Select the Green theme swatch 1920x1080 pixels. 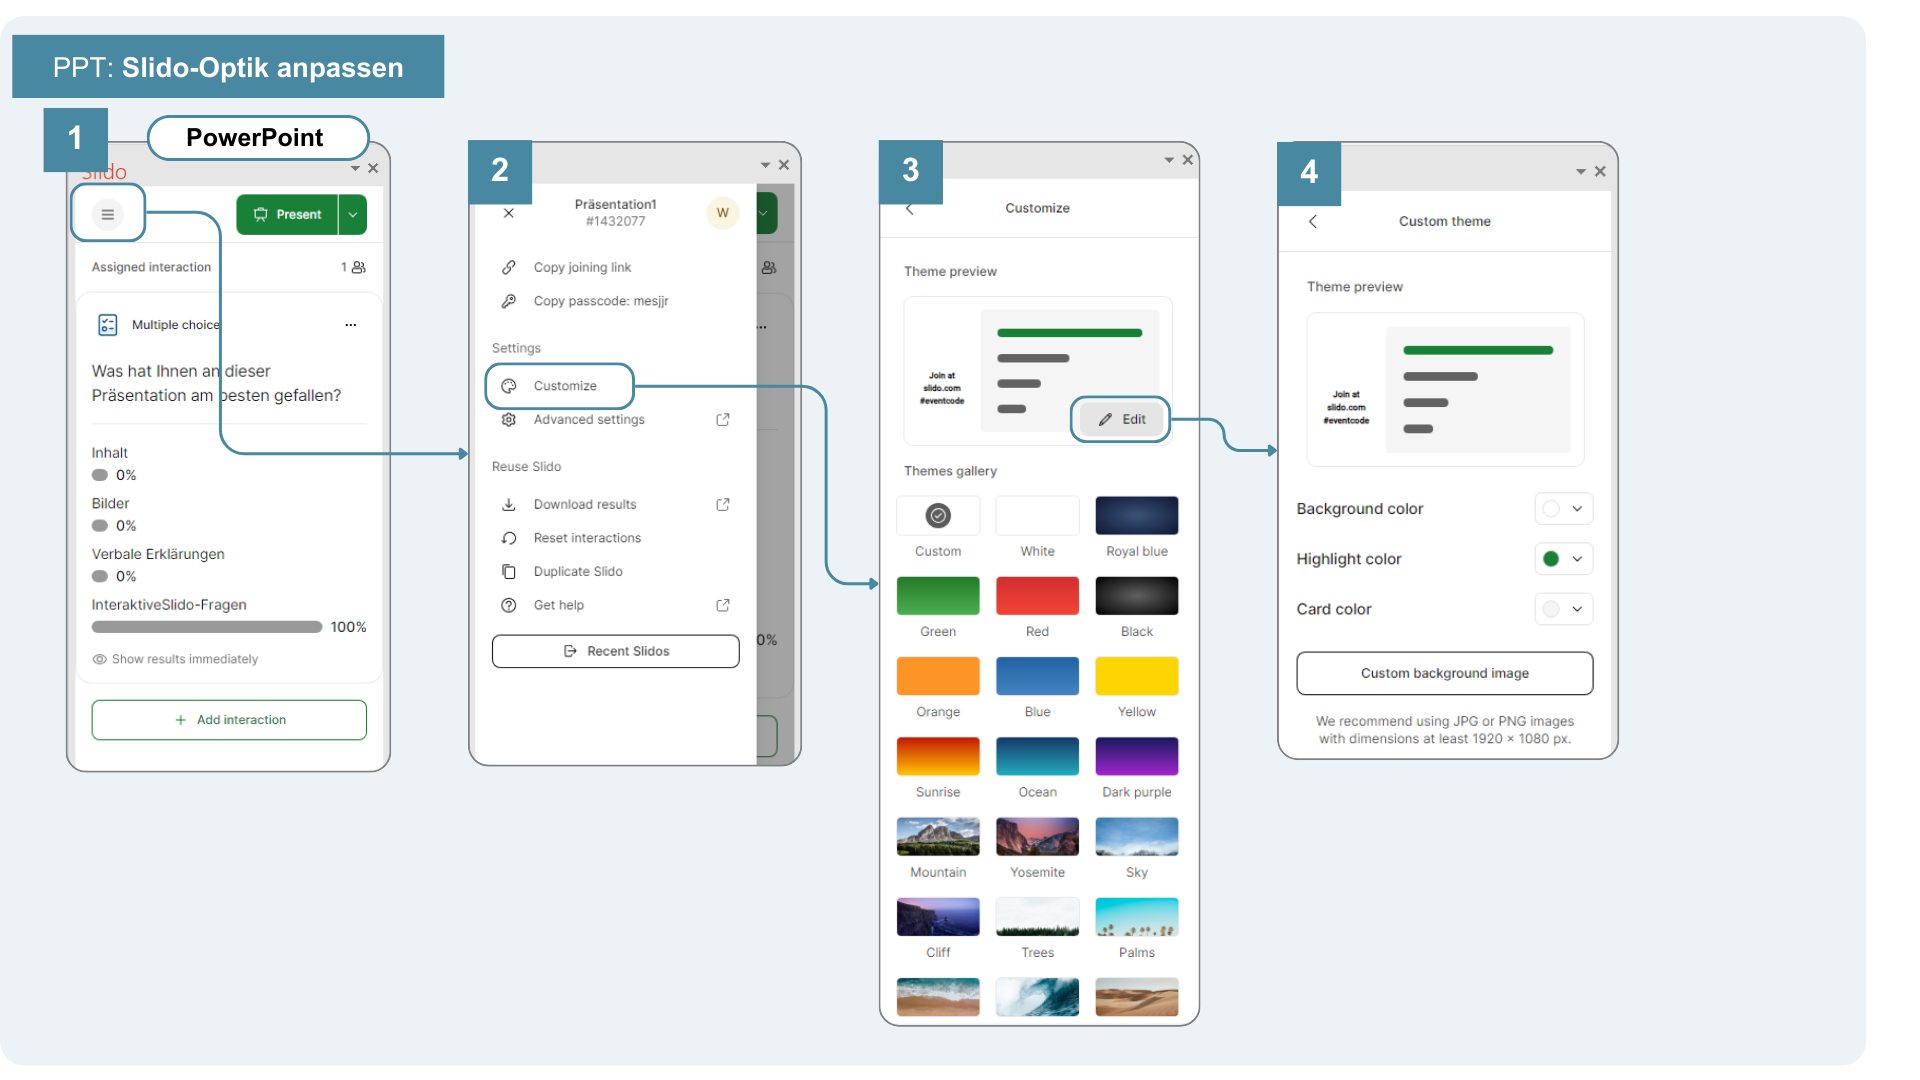[938, 596]
